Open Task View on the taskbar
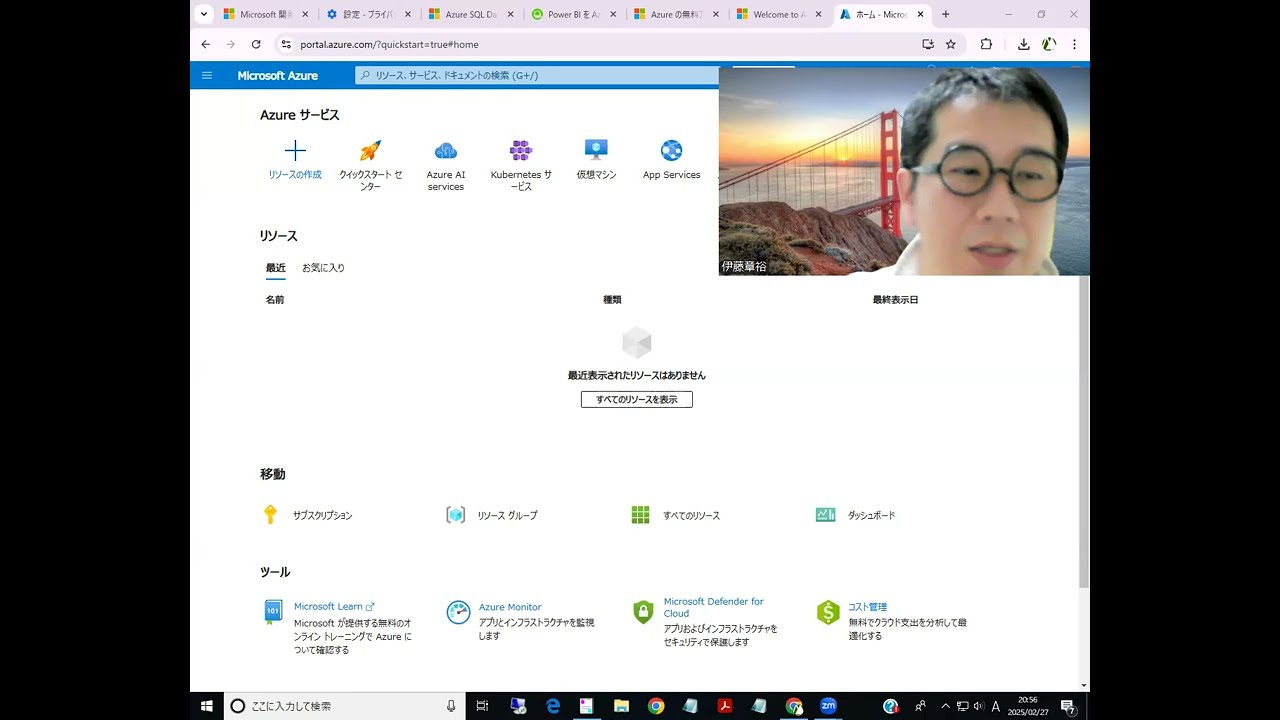The width and height of the screenshot is (1280, 720). [x=482, y=706]
